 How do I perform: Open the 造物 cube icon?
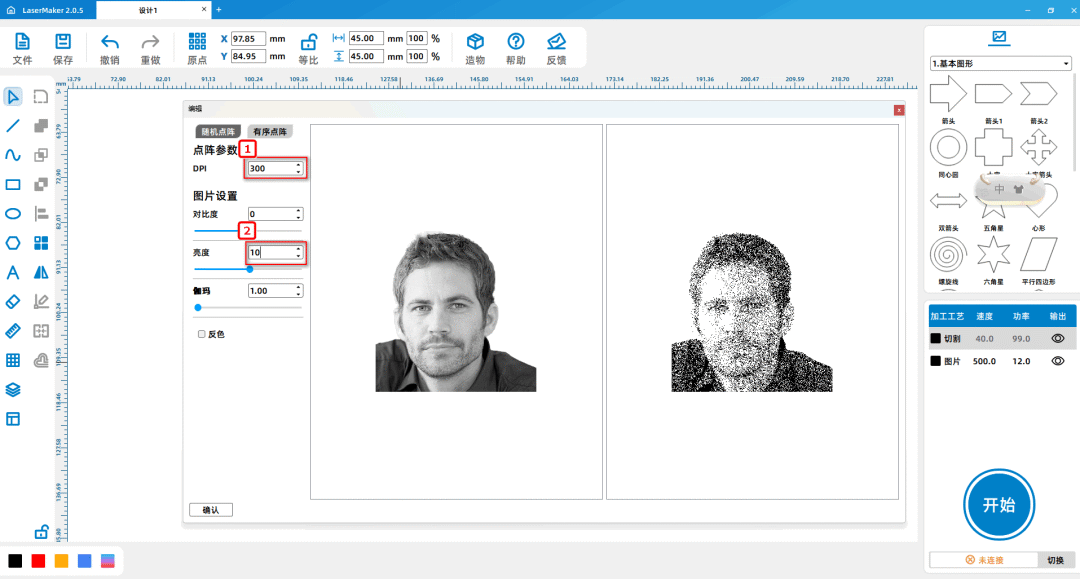pyautogui.click(x=476, y=42)
